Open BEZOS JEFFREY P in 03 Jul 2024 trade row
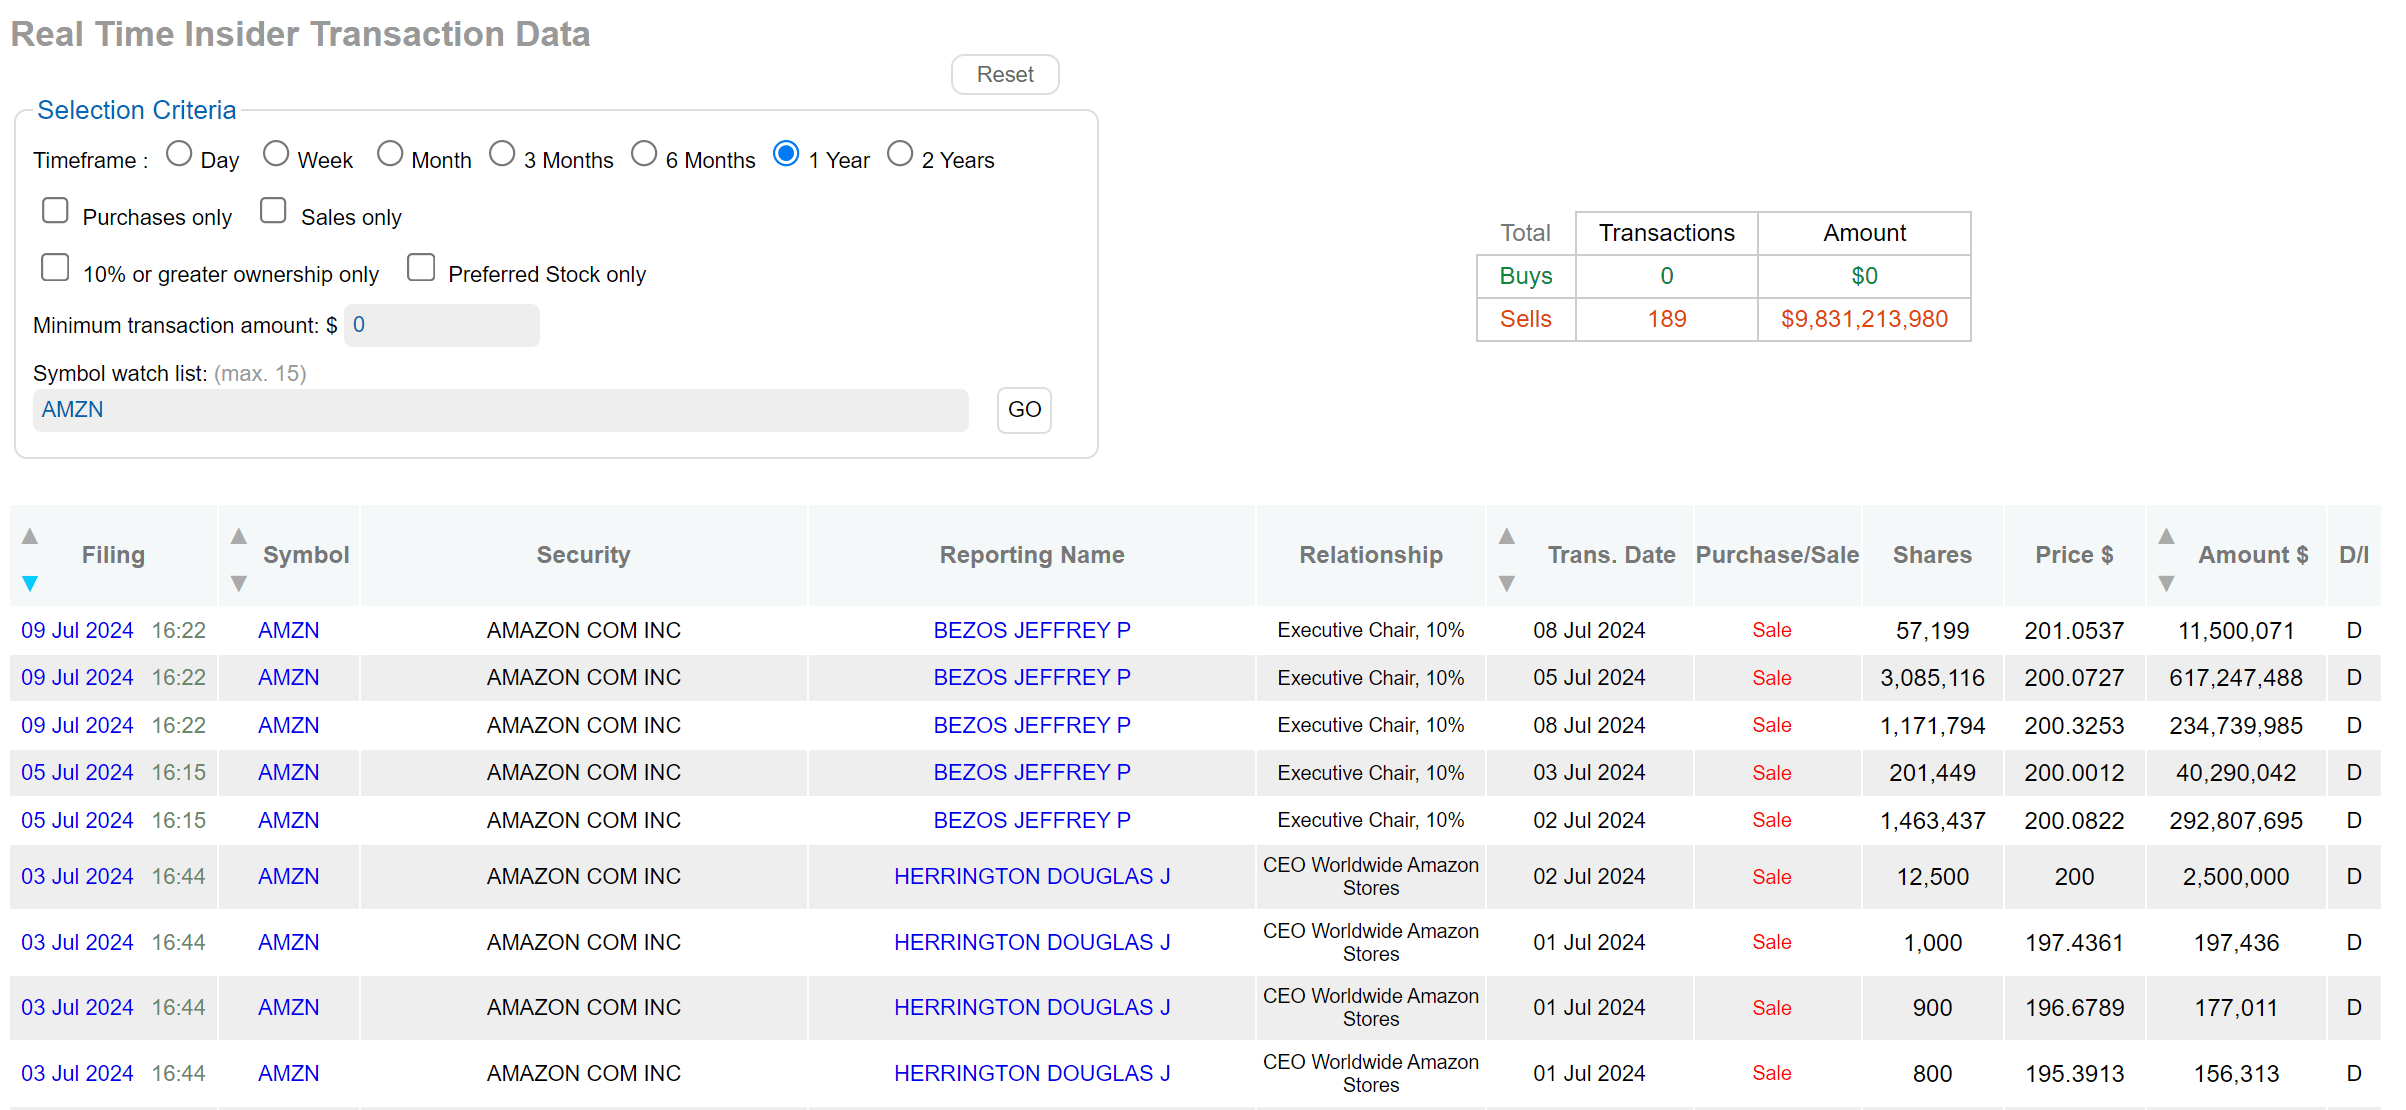The width and height of the screenshot is (2406, 1110). click(1032, 773)
